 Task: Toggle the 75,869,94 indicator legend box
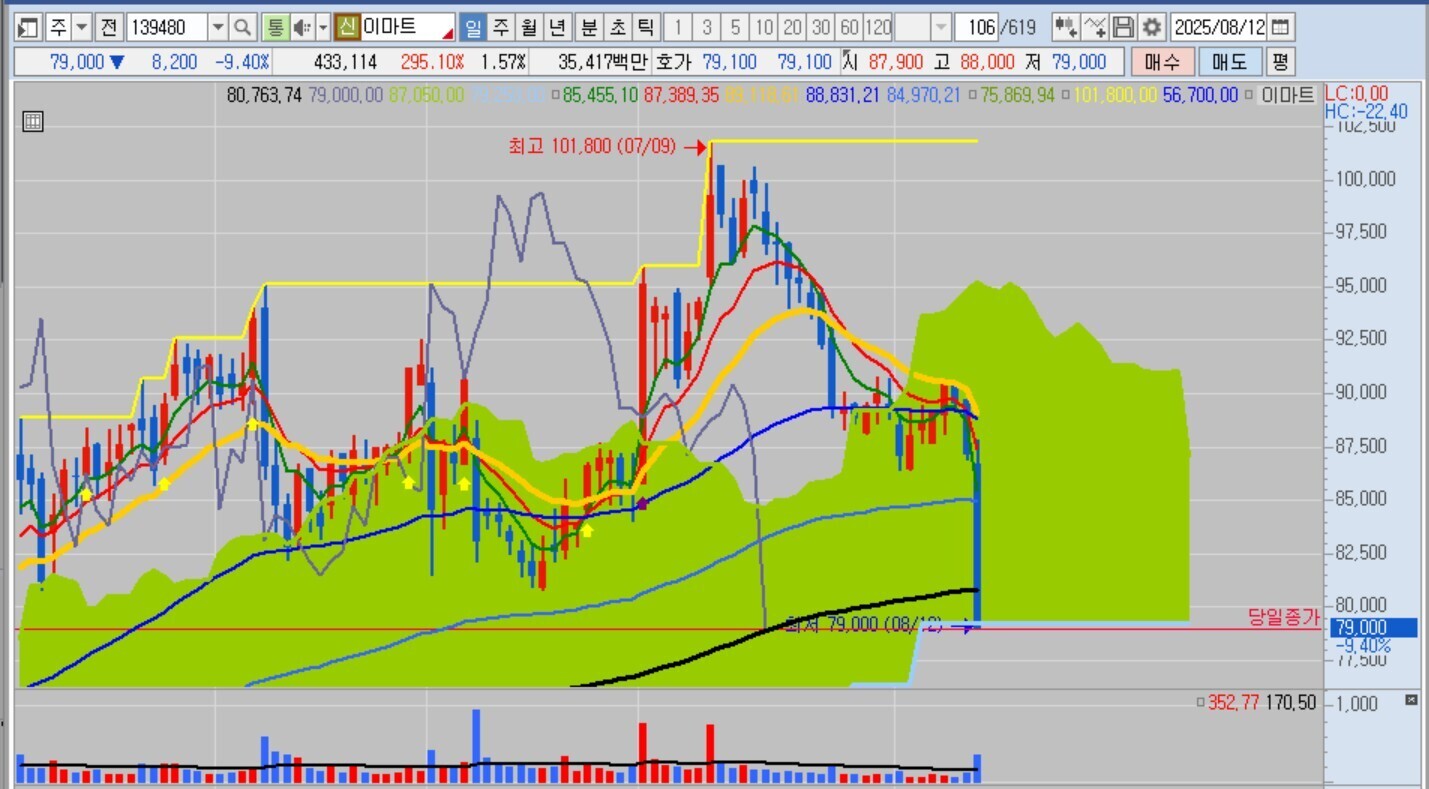tap(973, 95)
